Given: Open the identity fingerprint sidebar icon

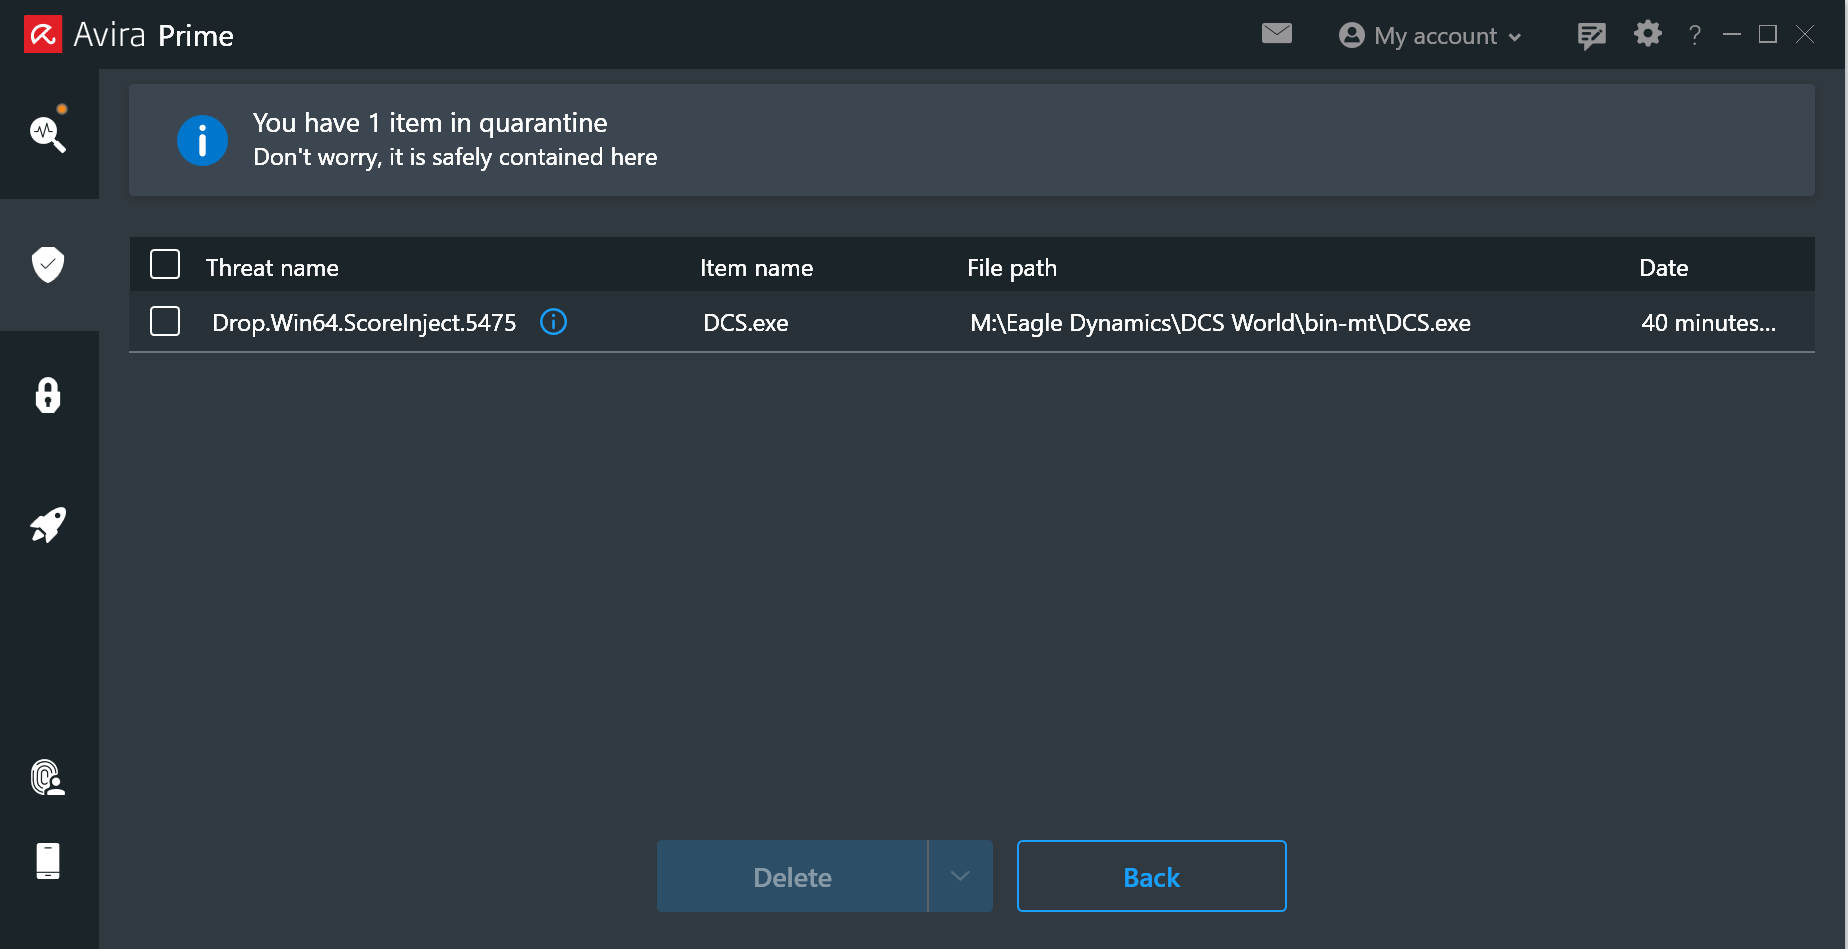Looking at the screenshot, I should [x=48, y=778].
